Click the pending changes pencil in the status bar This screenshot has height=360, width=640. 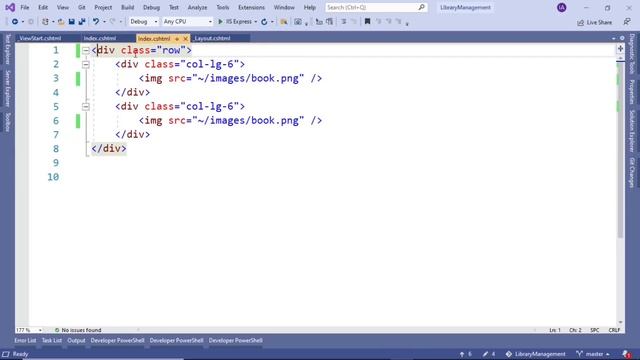[489, 354]
